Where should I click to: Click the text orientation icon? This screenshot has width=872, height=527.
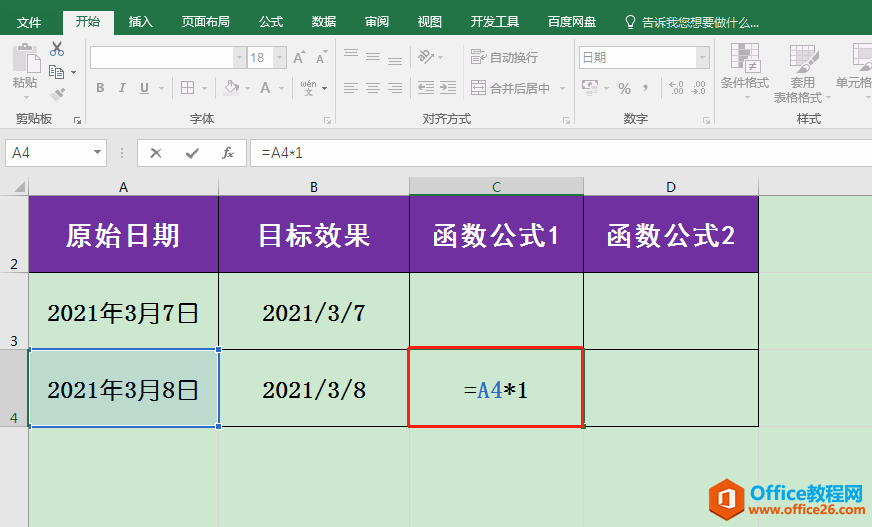pos(426,57)
